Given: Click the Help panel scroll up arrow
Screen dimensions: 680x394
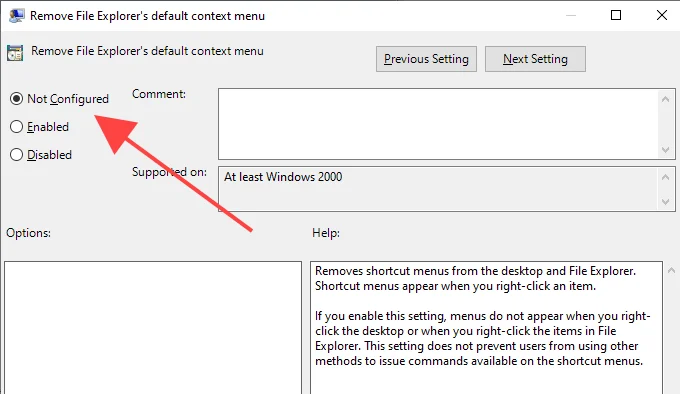Looking at the screenshot, I should 672,270.
